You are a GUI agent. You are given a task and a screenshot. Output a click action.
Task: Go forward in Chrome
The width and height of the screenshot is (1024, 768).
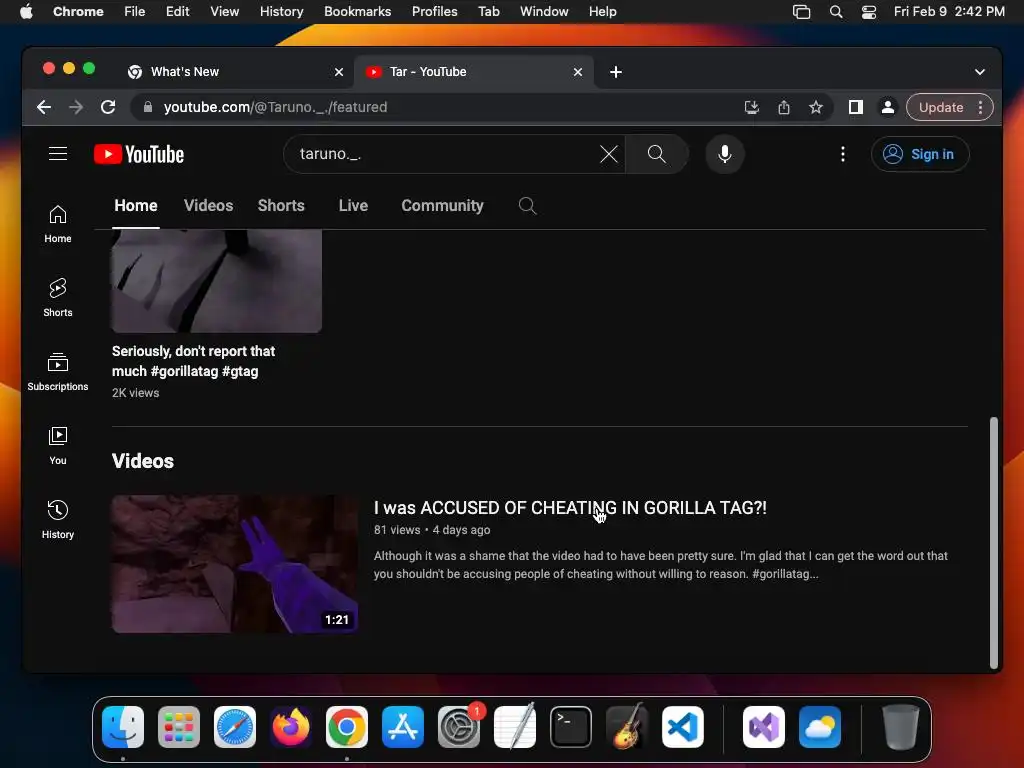click(x=76, y=107)
